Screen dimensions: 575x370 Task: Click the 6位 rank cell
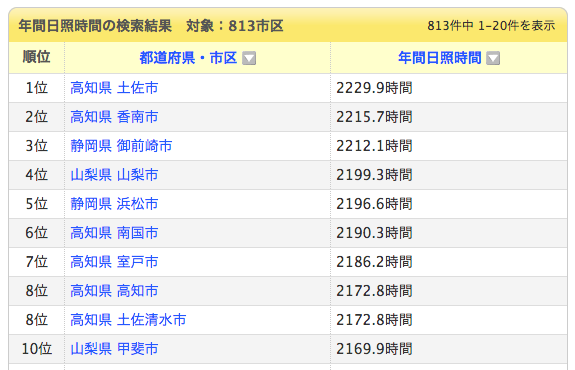tap(37, 233)
